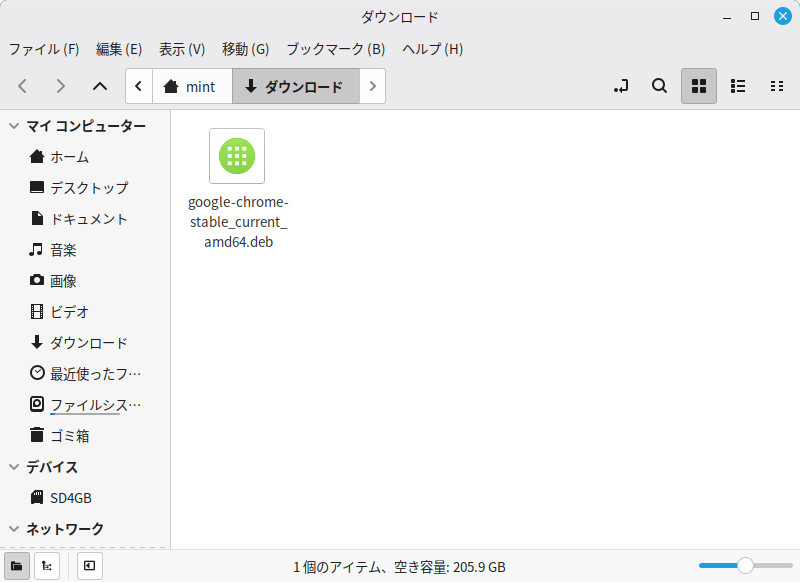Switch to compact view
Viewport: 800px width, 582px height.
click(x=776, y=86)
